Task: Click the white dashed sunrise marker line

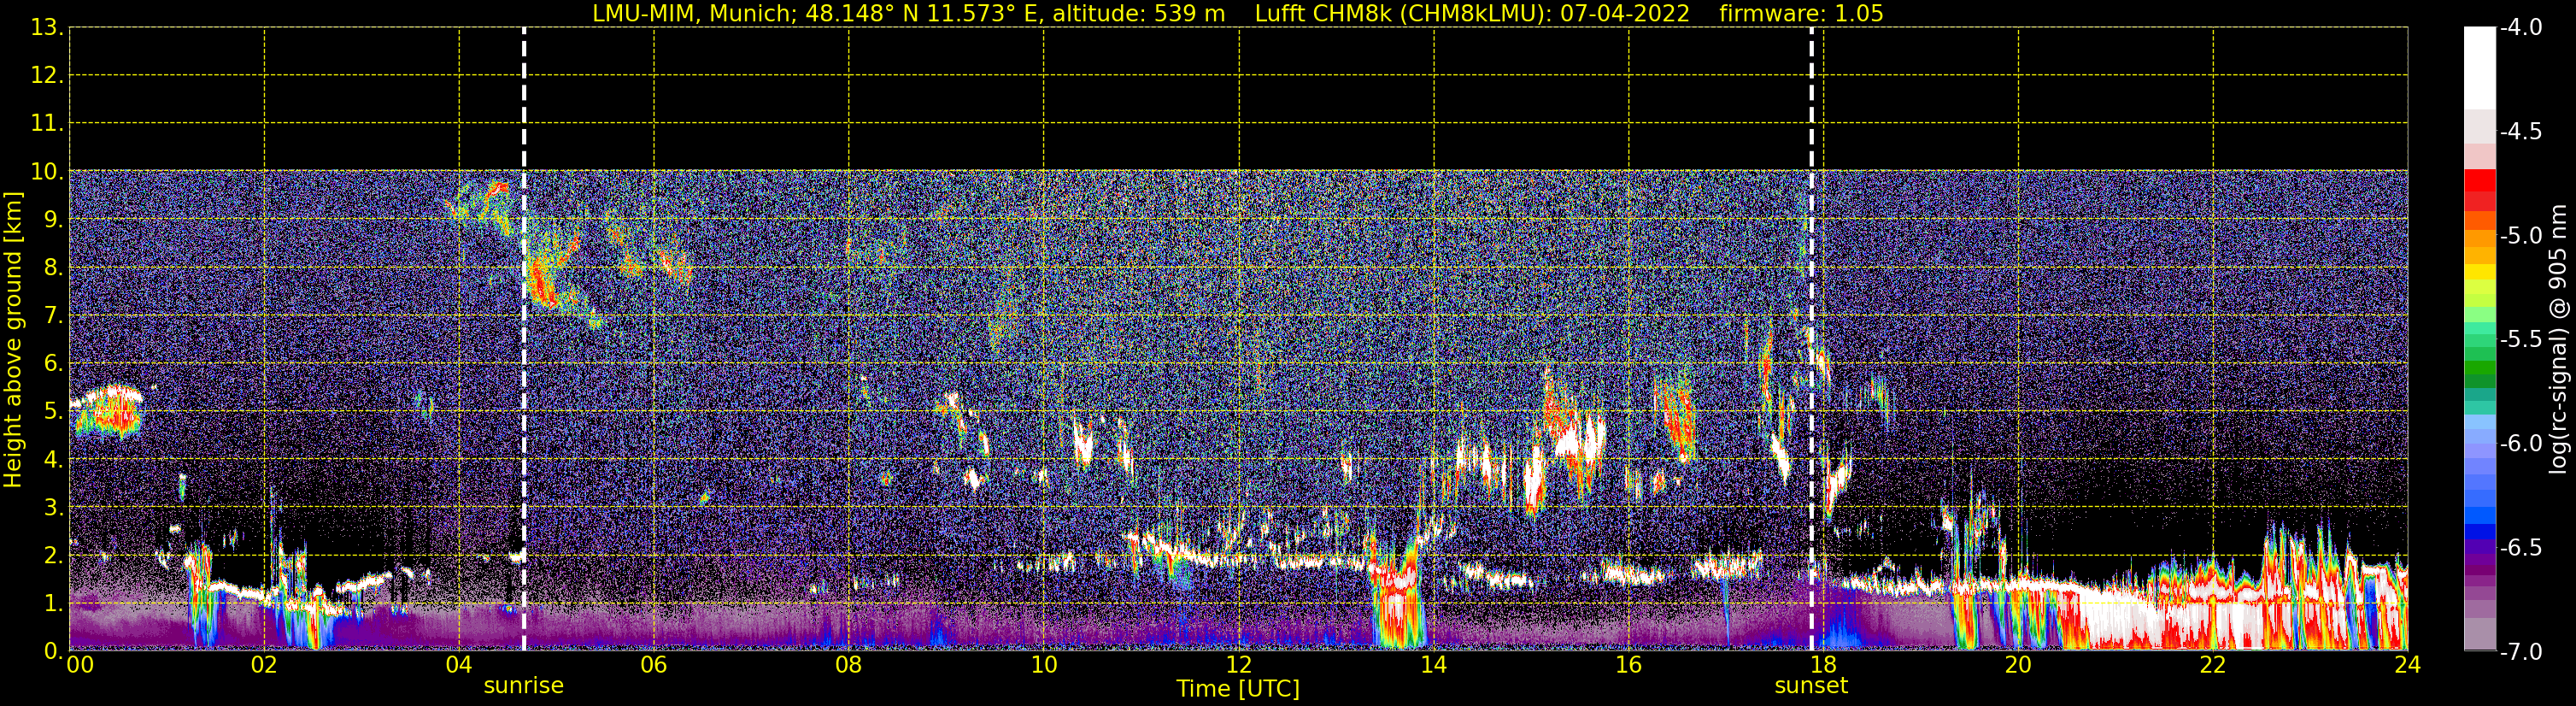Action: (x=524, y=339)
